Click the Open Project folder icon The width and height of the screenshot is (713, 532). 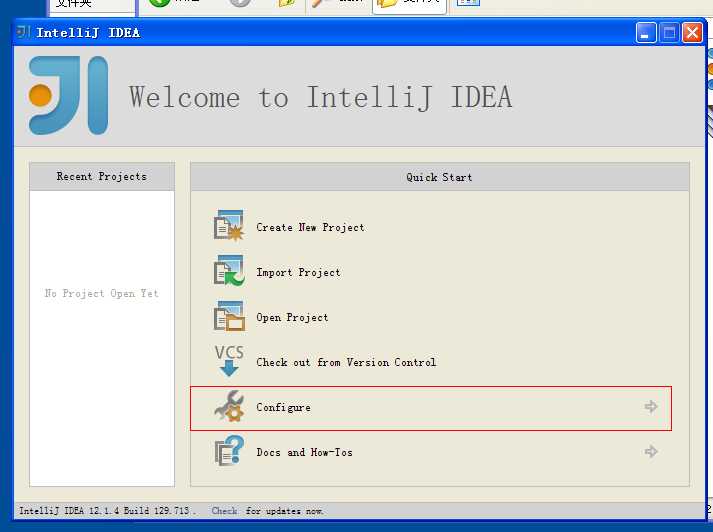(x=229, y=316)
